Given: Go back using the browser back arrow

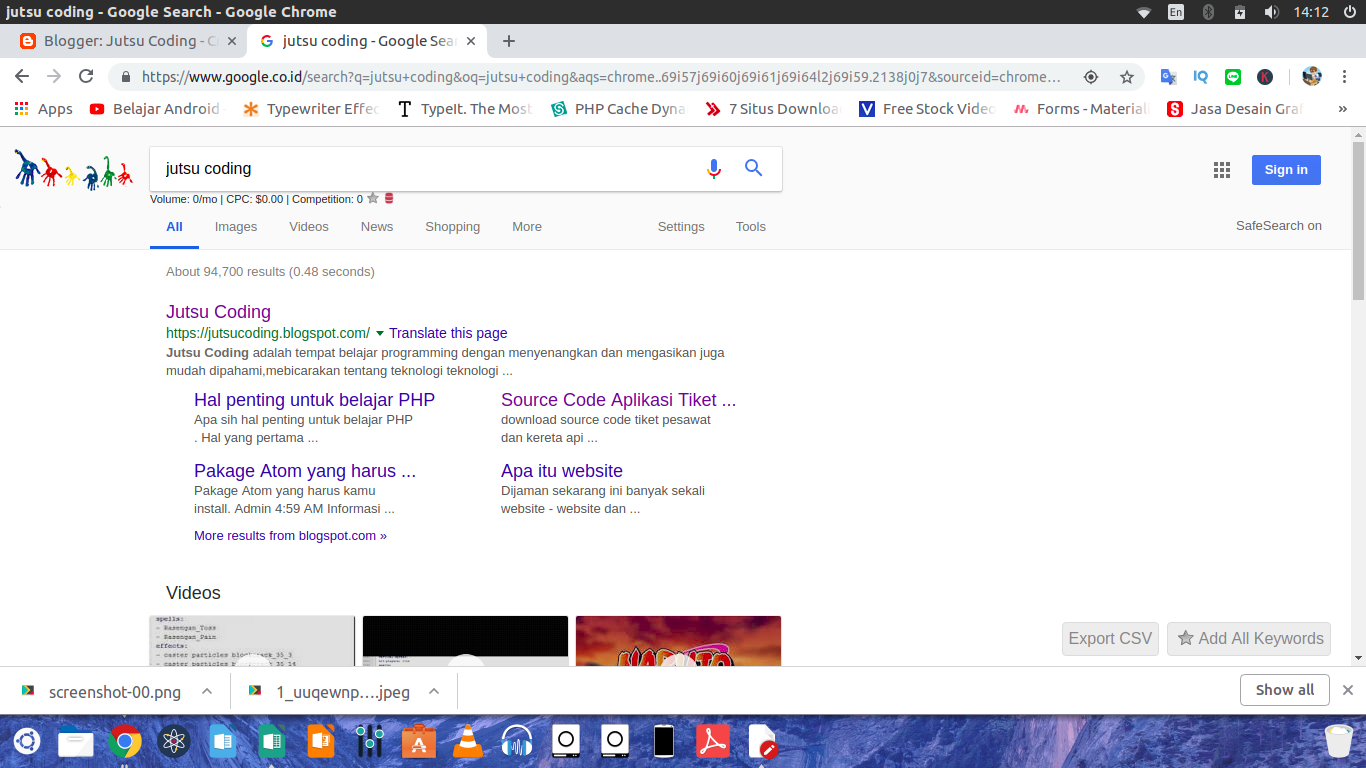Looking at the screenshot, I should [x=22, y=76].
